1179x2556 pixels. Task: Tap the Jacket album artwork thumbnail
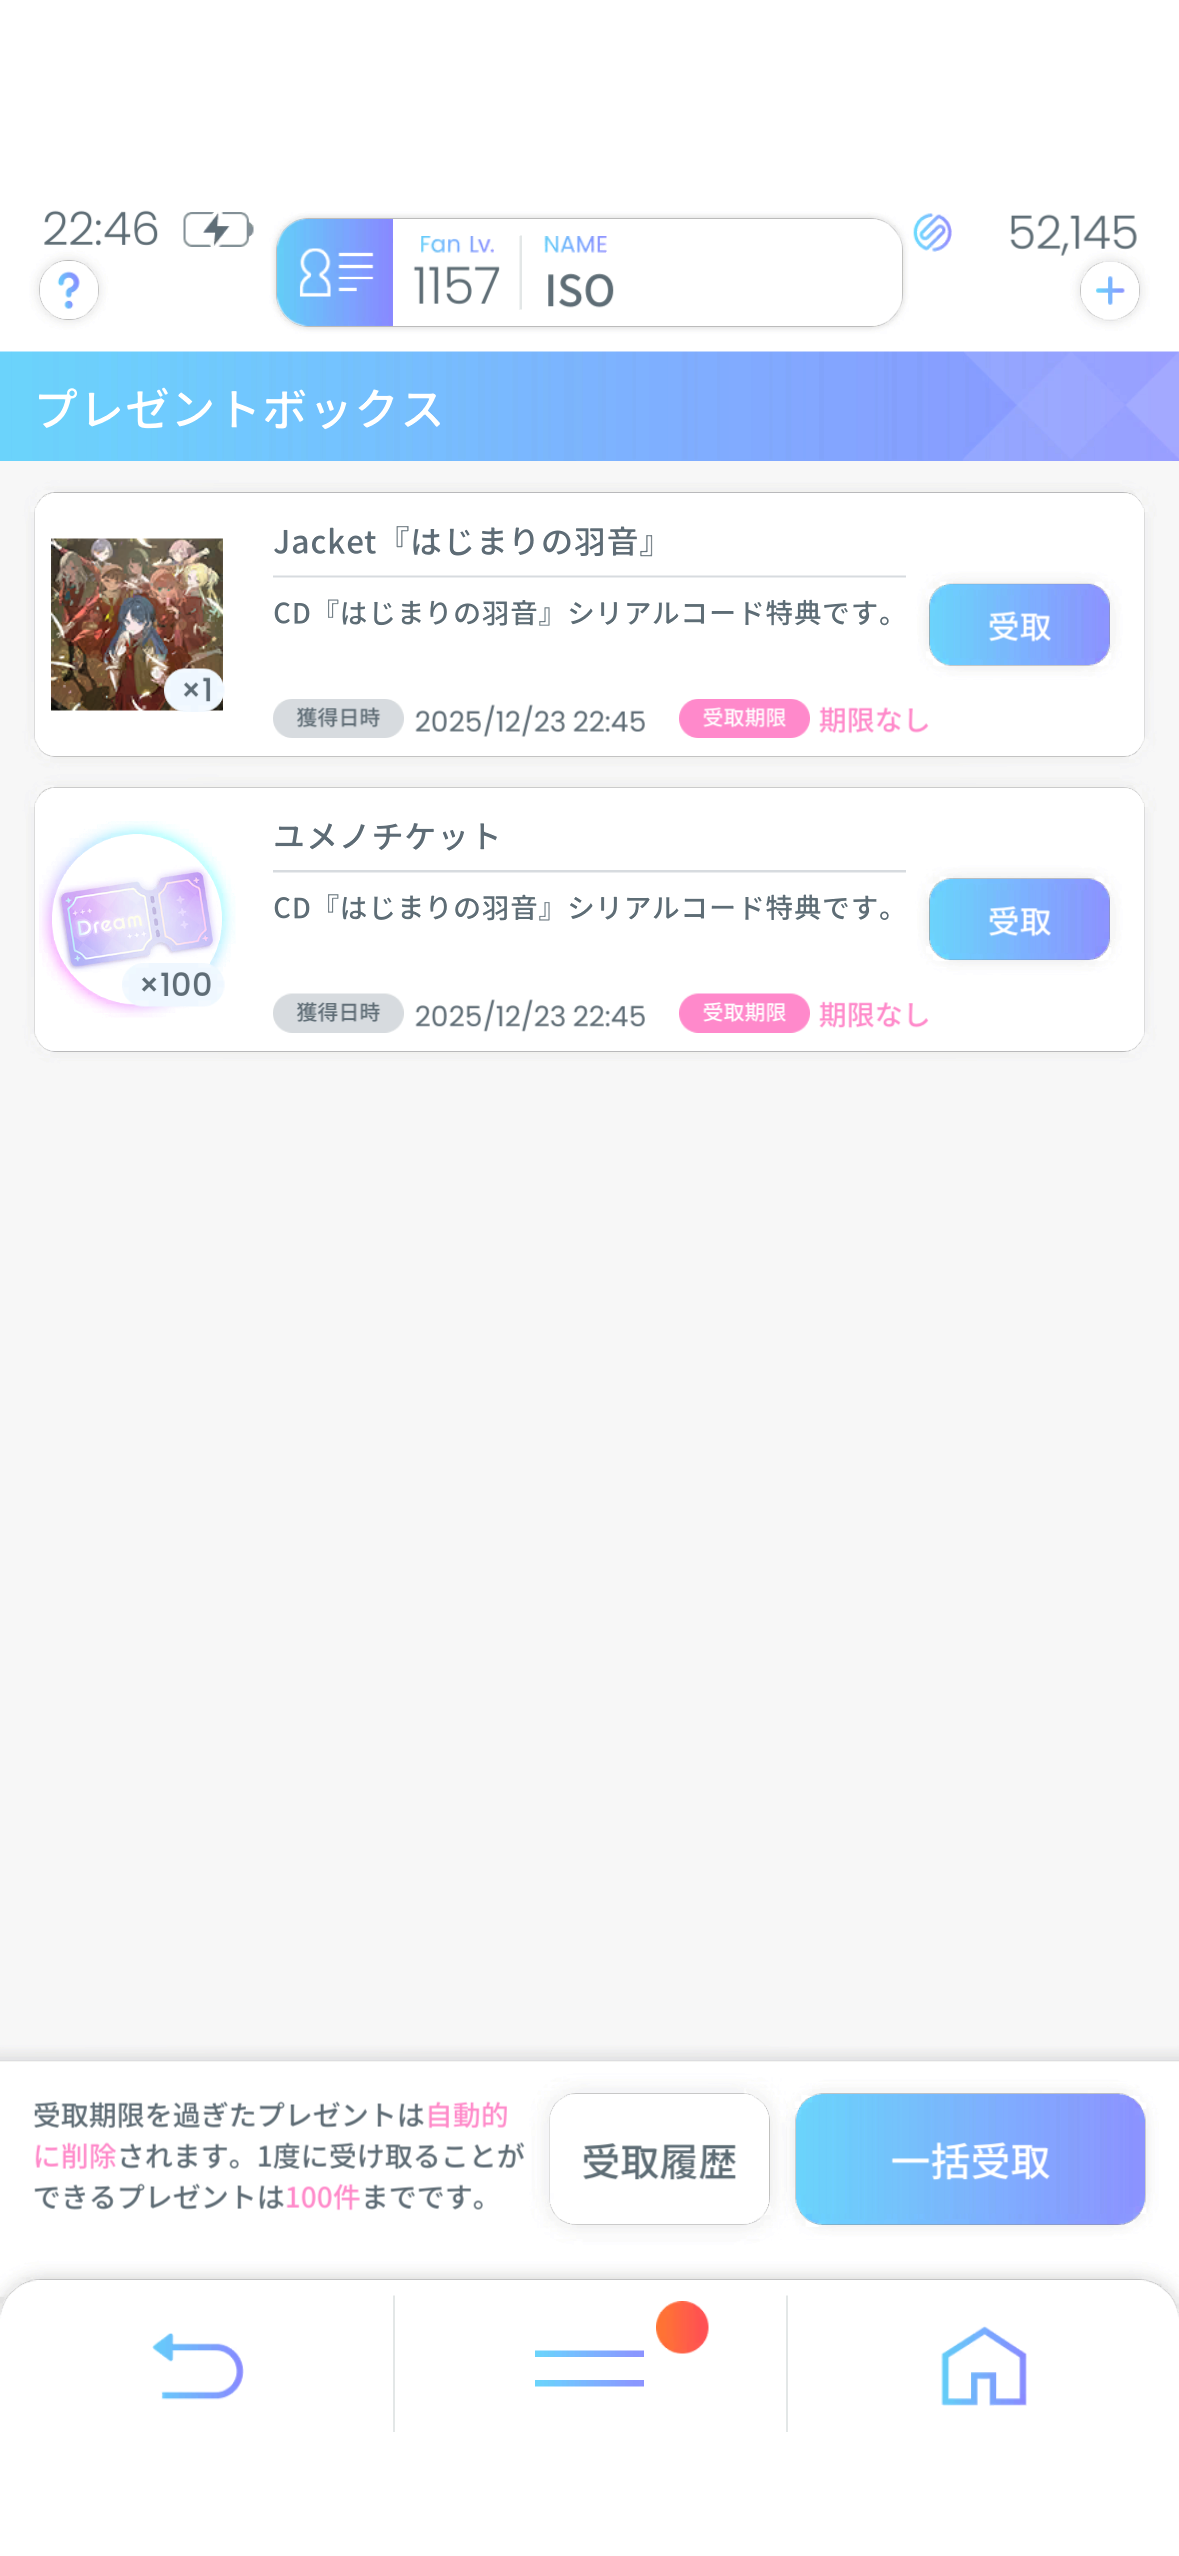pos(137,624)
